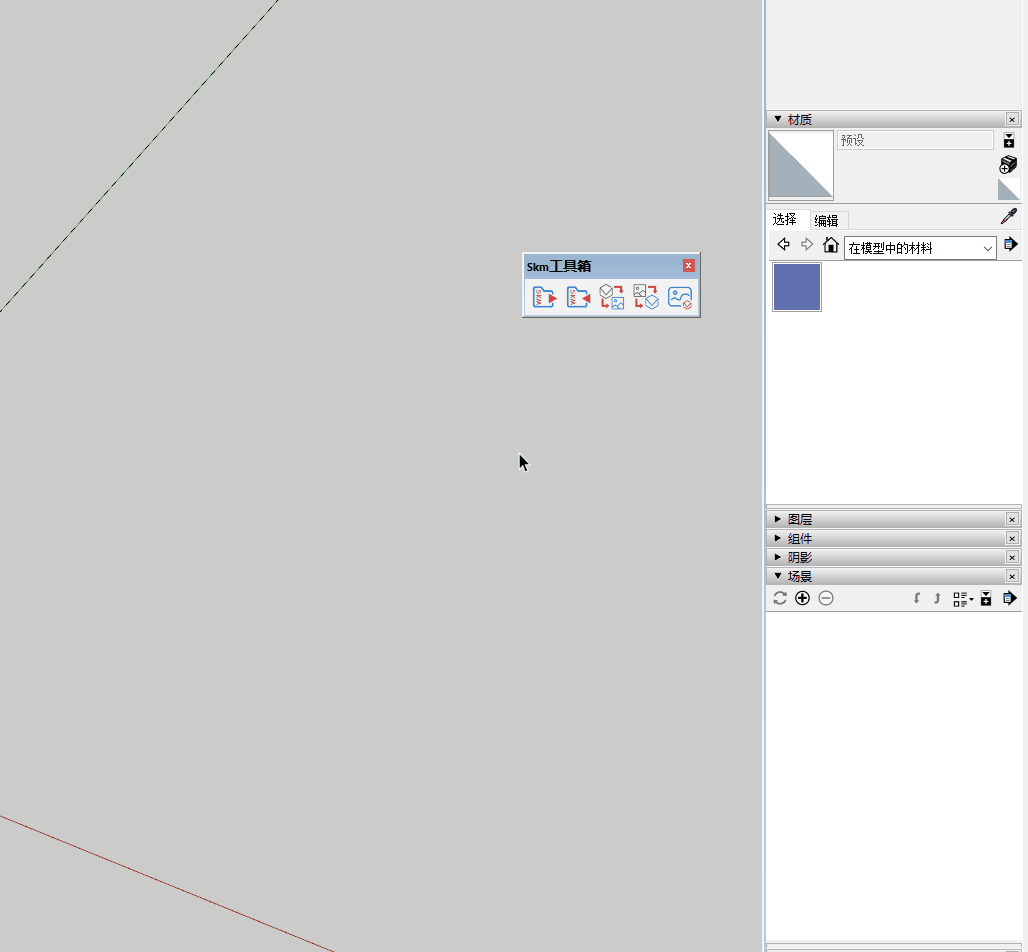Select the export SKM tool in Skm工具箱
This screenshot has height=952, width=1028.
[543, 296]
